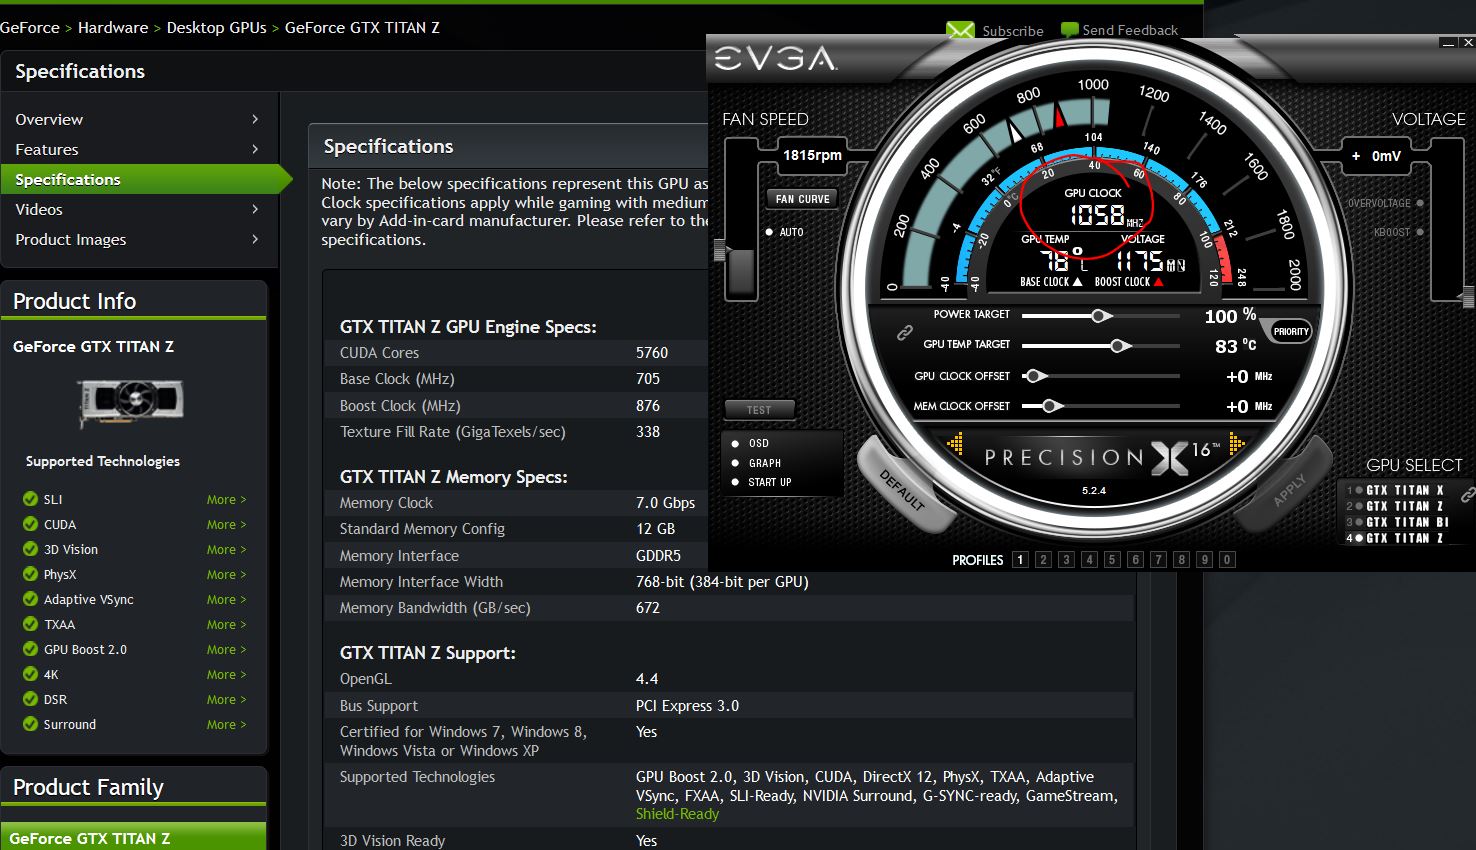Image resolution: width=1476 pixels, height=850 pixels.
Task: Click the link icon next to GPU Select list
Action: coord(1467,494)
